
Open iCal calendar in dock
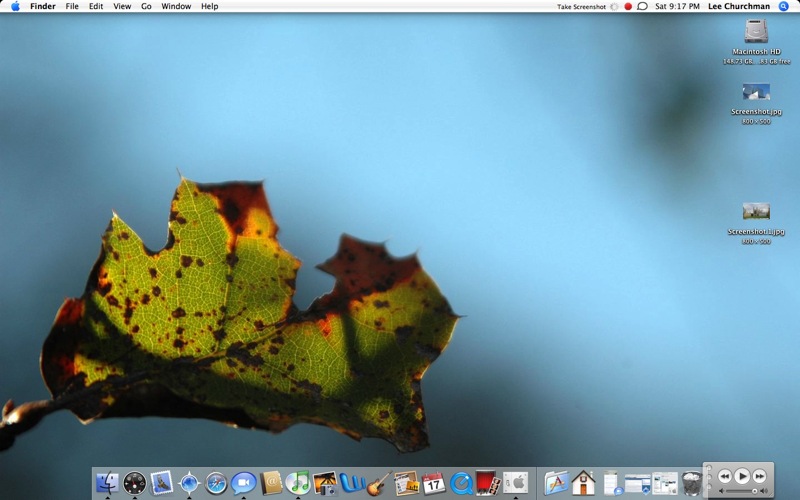(433, 484)
